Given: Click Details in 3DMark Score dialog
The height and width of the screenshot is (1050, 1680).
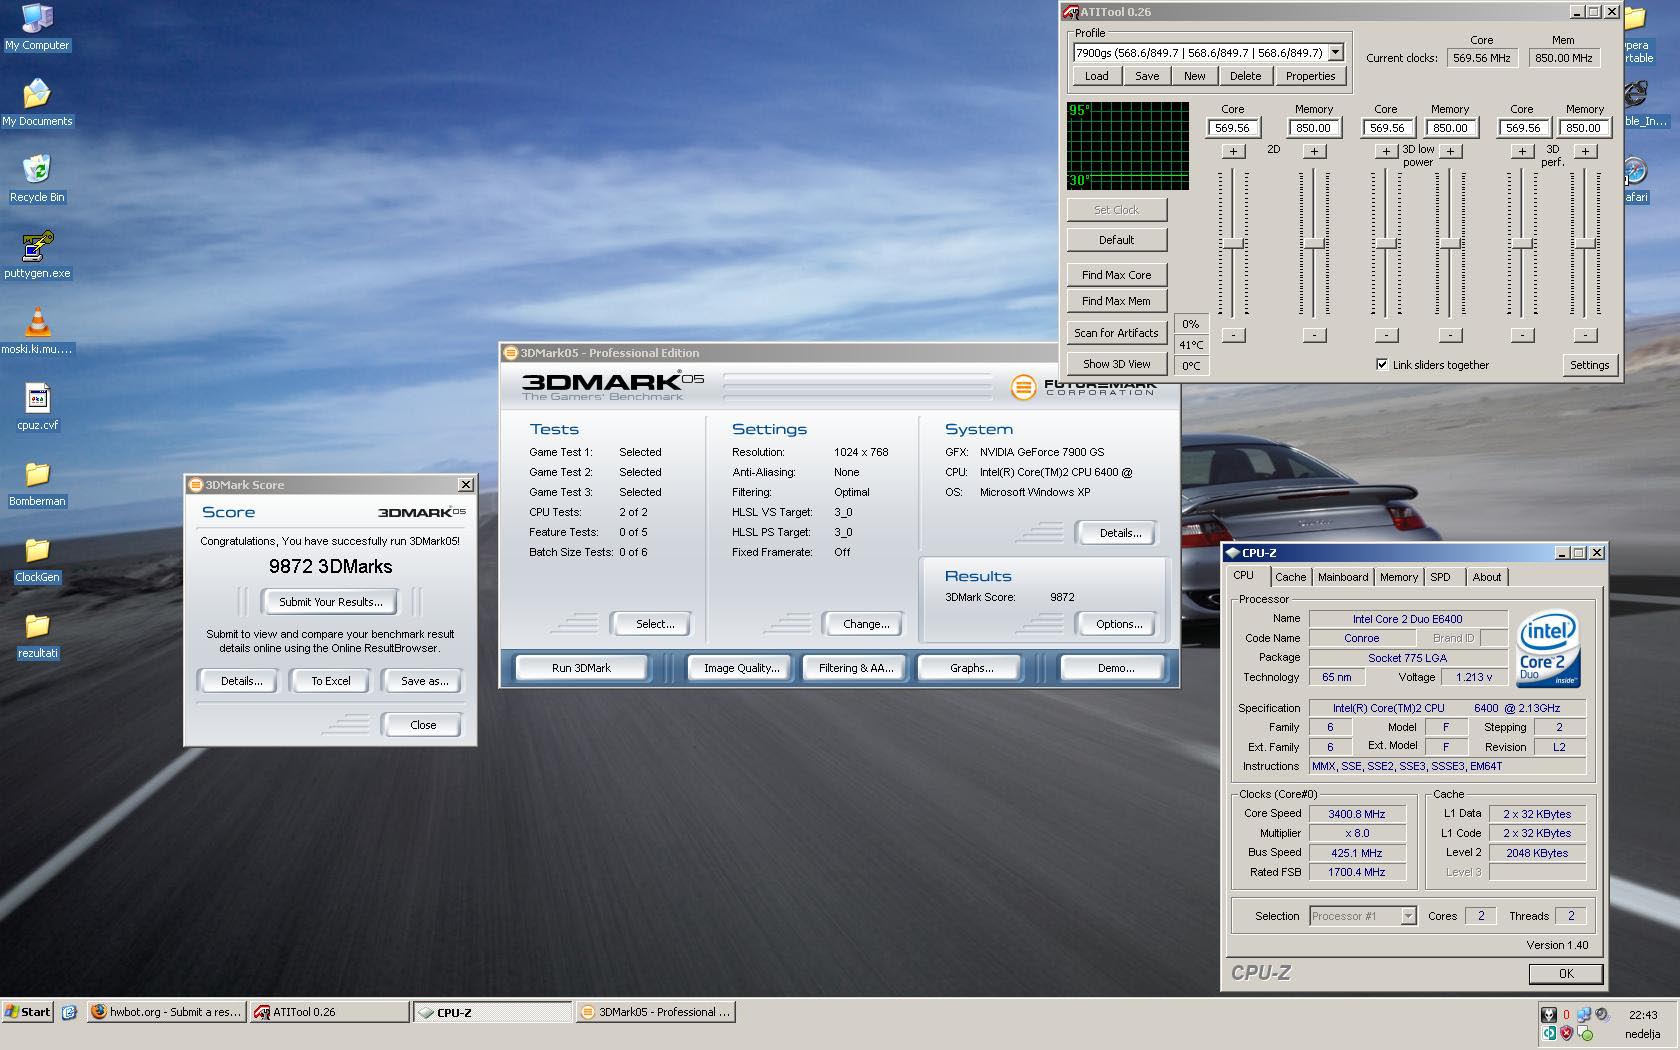Looking at the screenshot, I should click(241, 681).
